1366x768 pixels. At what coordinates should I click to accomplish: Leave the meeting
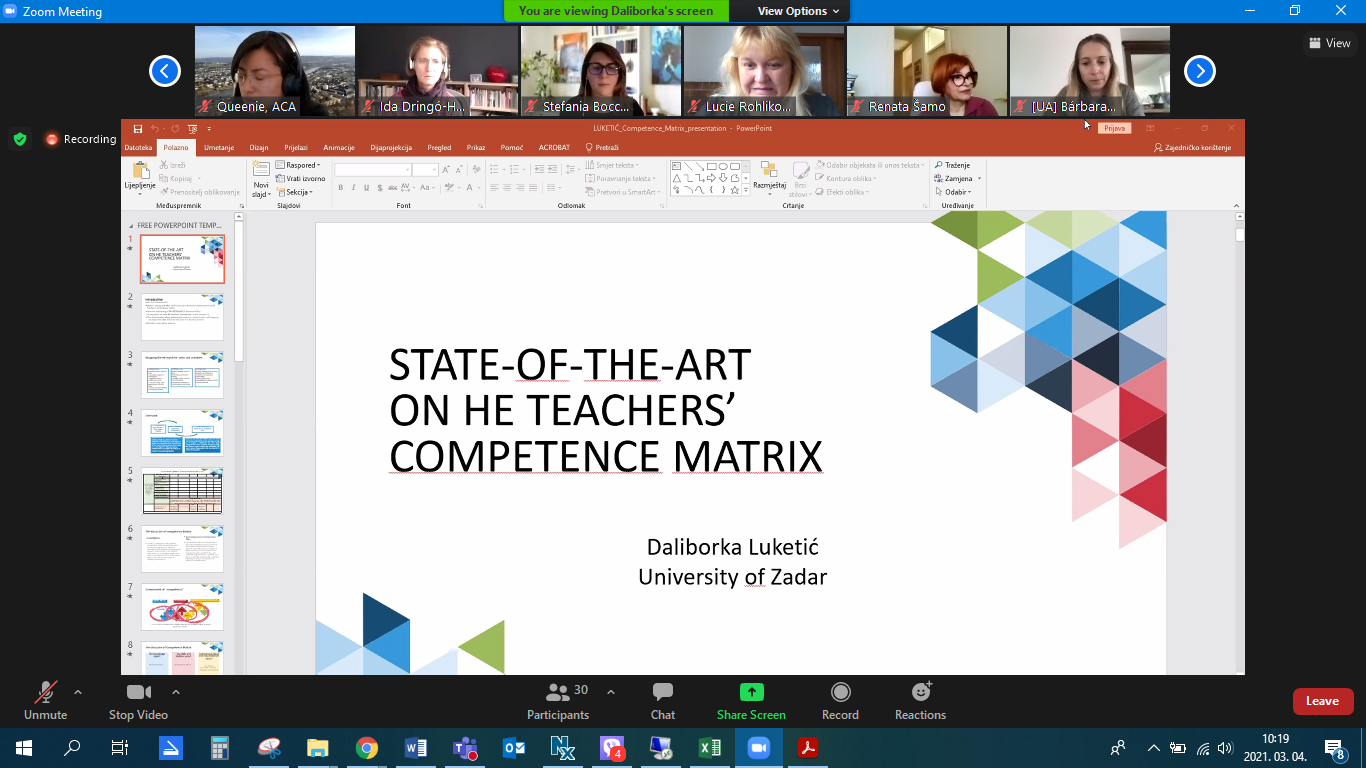pyautogui.click(x=1322, y=701)
